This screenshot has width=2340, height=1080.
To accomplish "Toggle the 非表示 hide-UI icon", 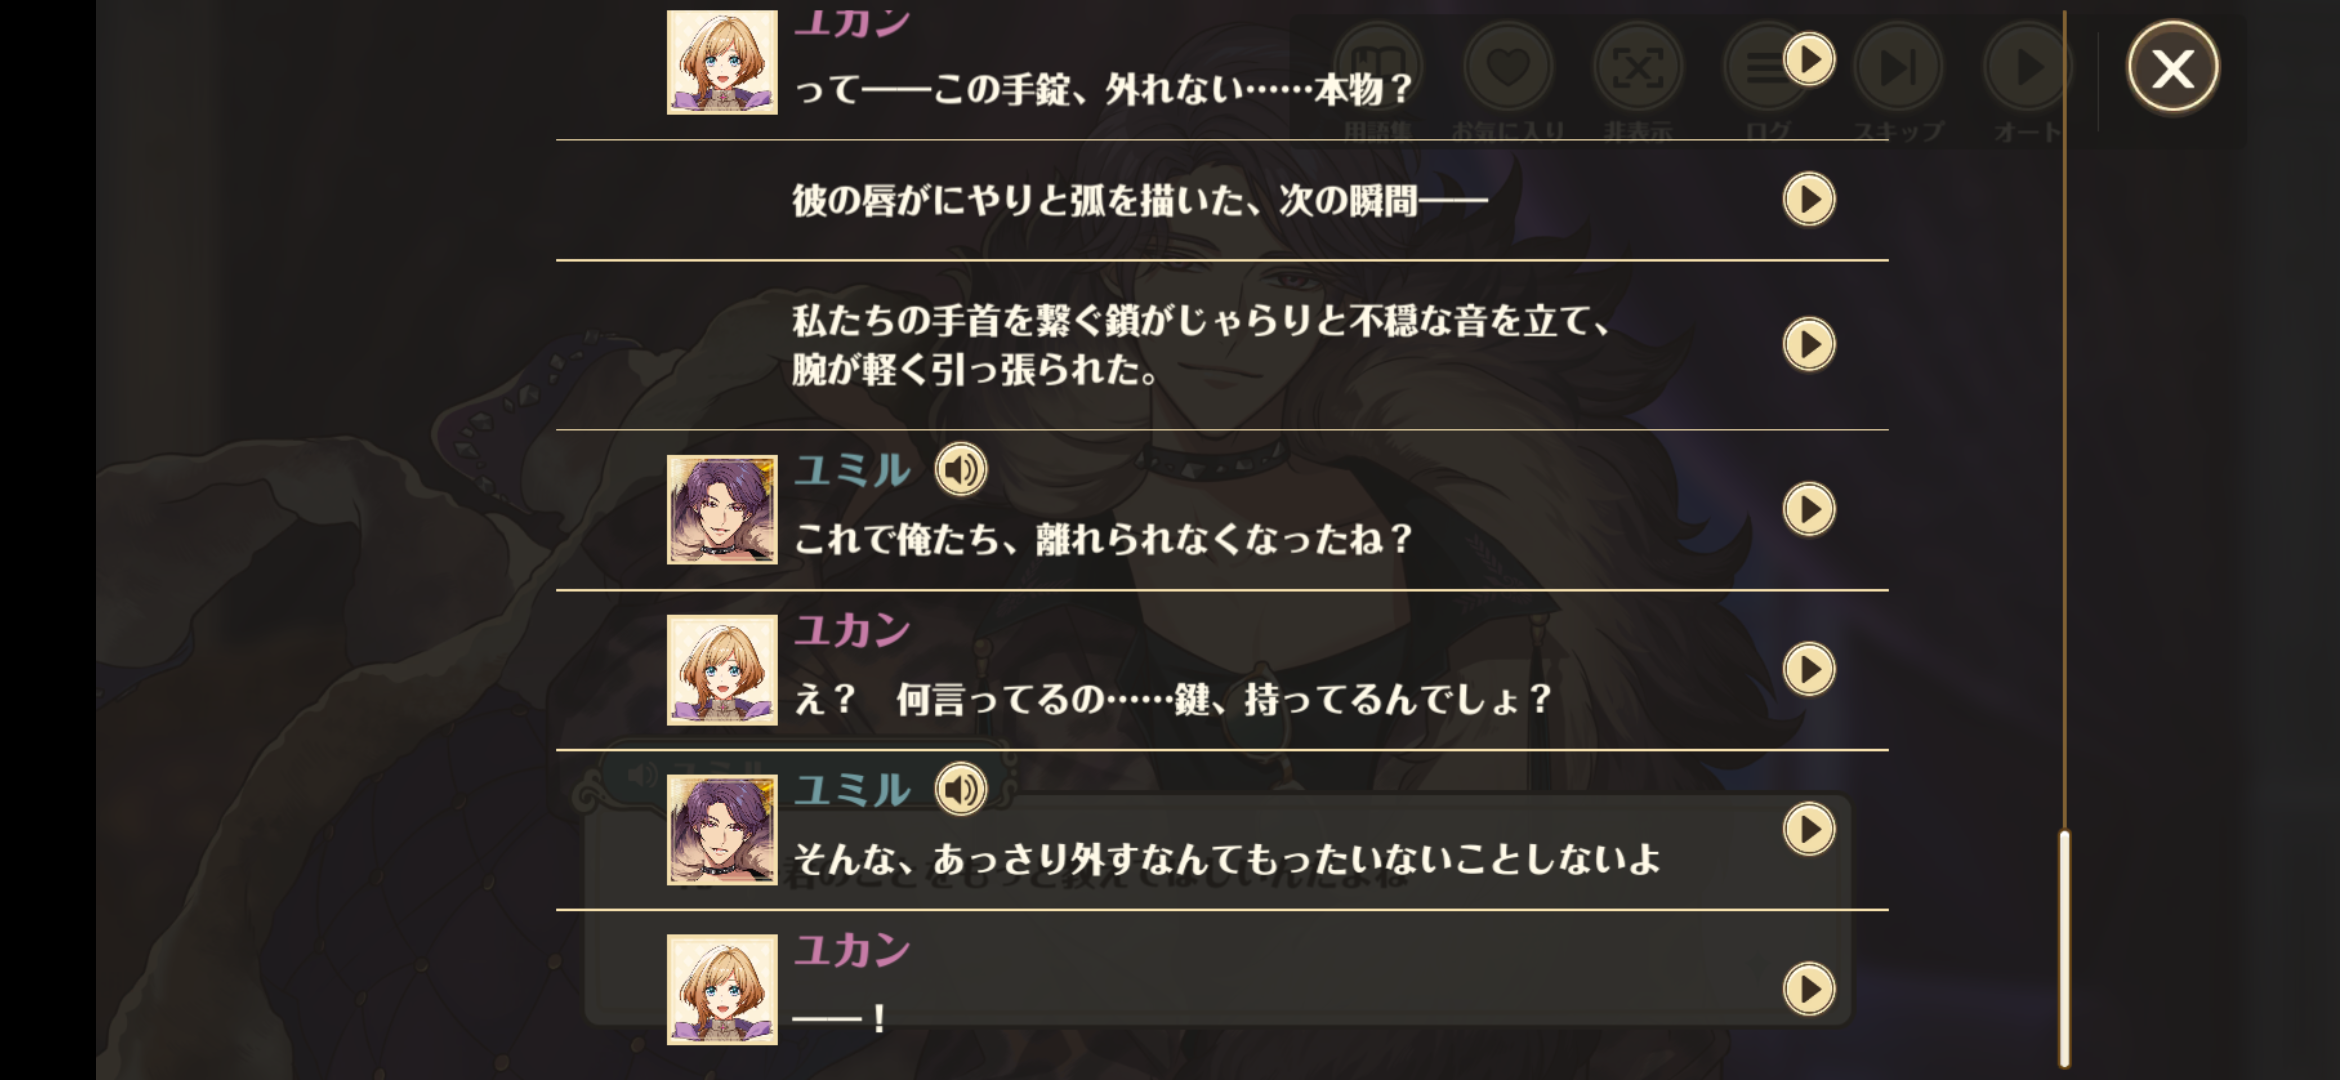I will pyautogui.click(x=1638, y=67).
